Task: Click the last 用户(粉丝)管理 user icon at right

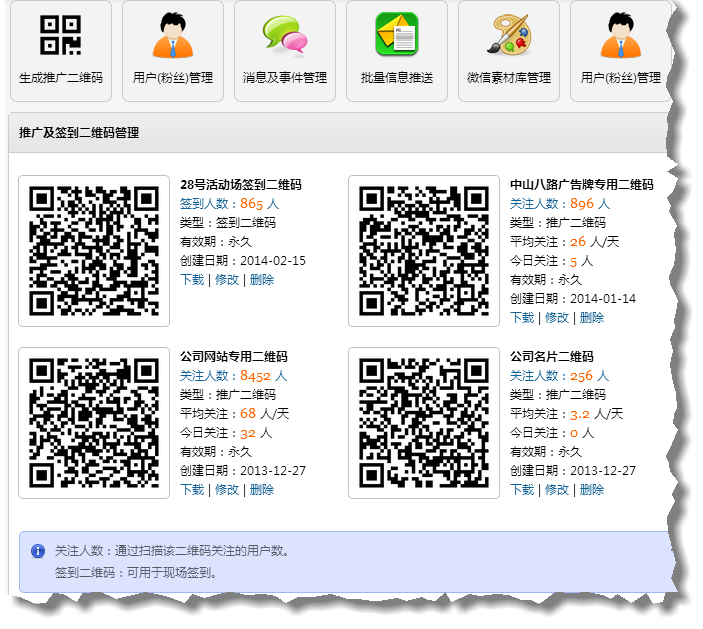Action: pyautogui.click(x=621, y=35)
